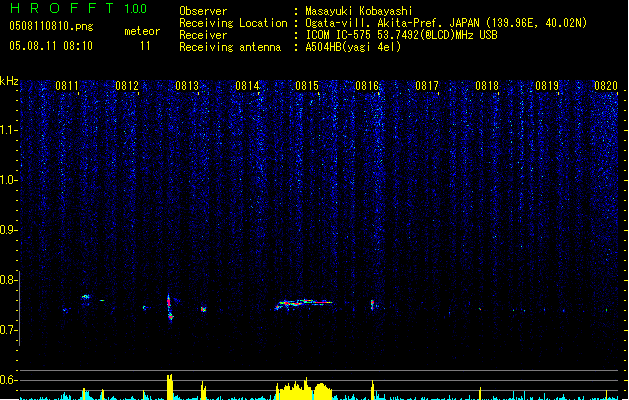Select the file name 0508110810.png
Screen dimensions: 629x400
coord(51,26)
